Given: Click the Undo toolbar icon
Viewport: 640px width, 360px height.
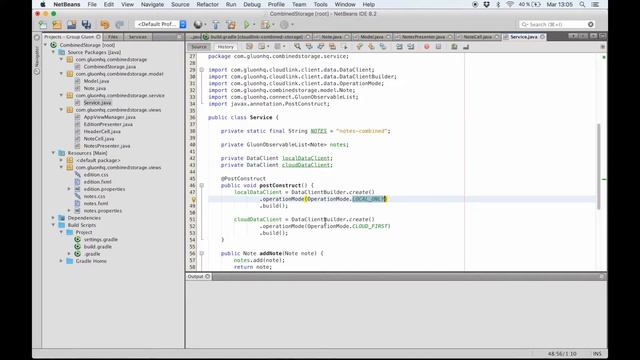Looking at the screenshot, I should click(105, 24).
